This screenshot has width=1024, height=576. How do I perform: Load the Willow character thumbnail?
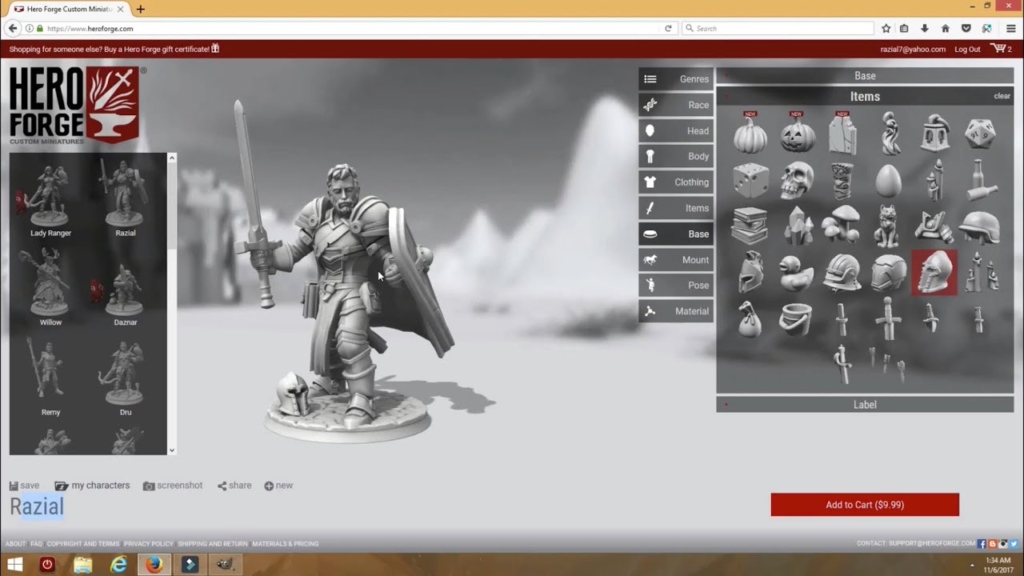click(50, 287)
